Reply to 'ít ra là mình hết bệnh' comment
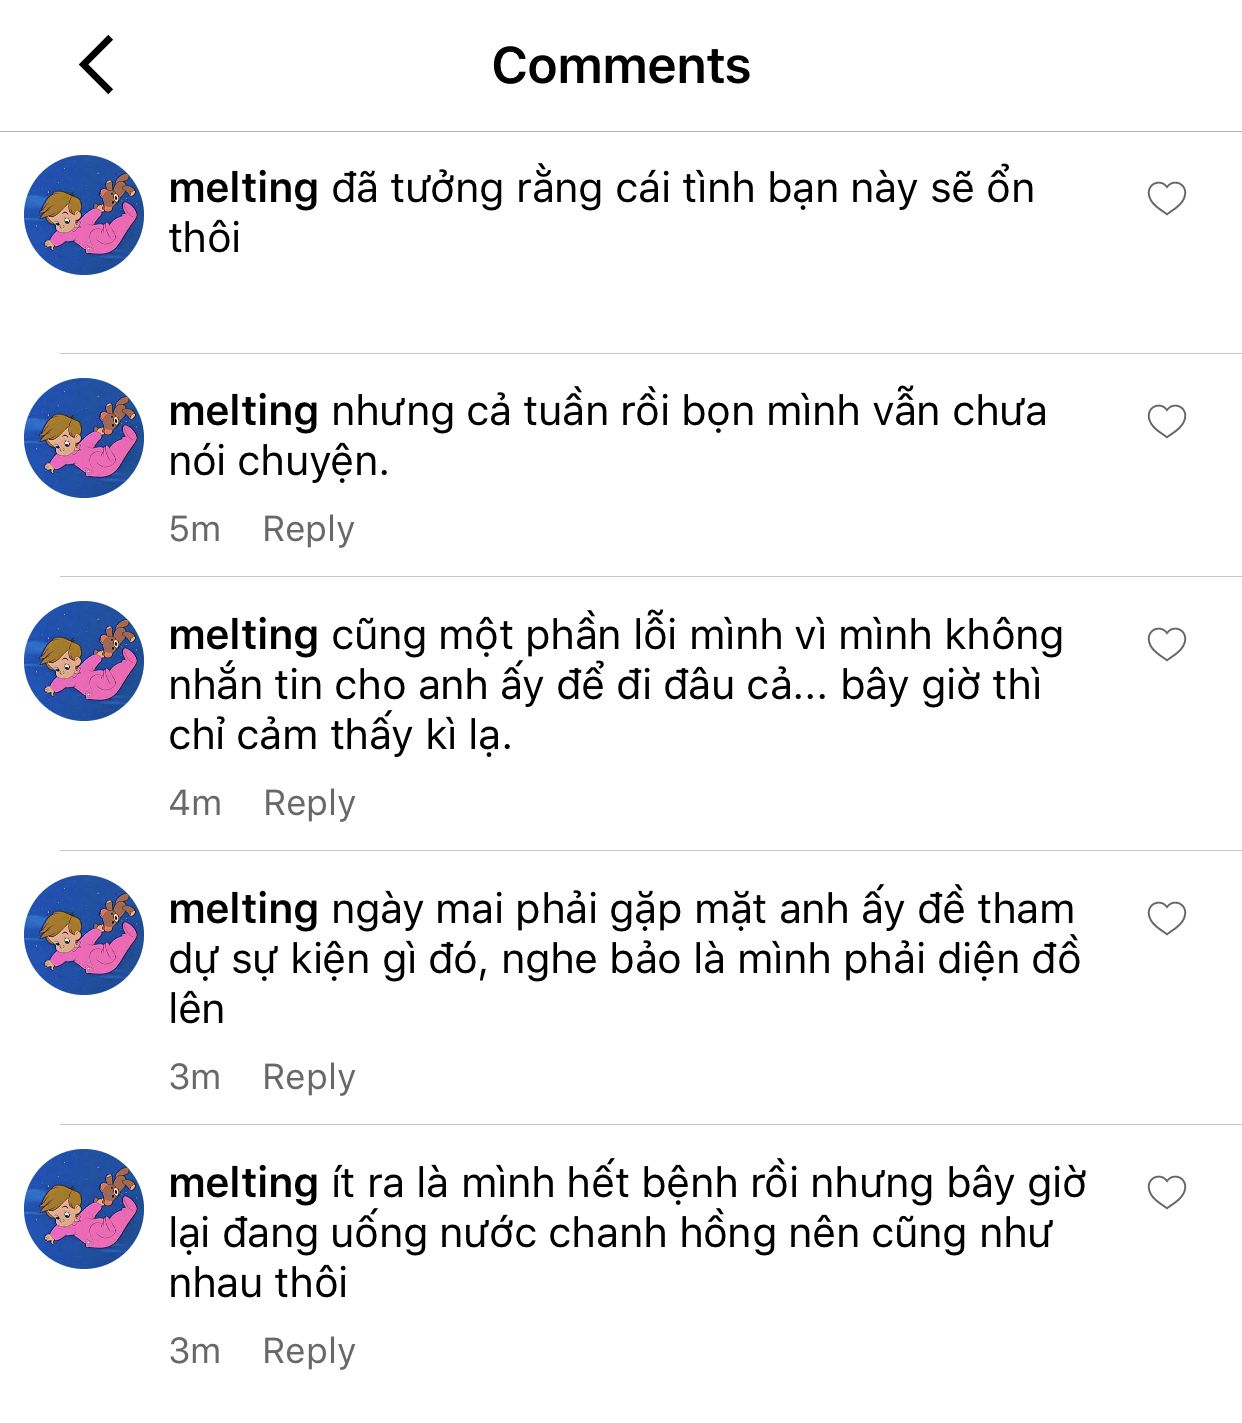 click(308, 1352)
